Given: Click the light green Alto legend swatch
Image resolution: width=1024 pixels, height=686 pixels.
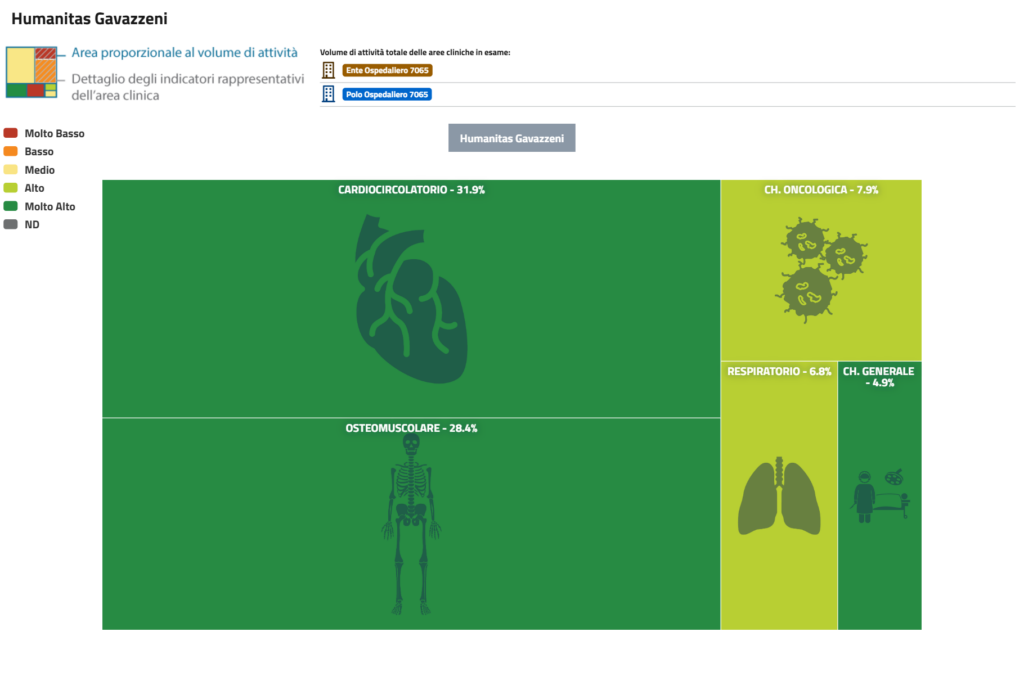Looking at the screenshot, I should (x=11, y=188).
